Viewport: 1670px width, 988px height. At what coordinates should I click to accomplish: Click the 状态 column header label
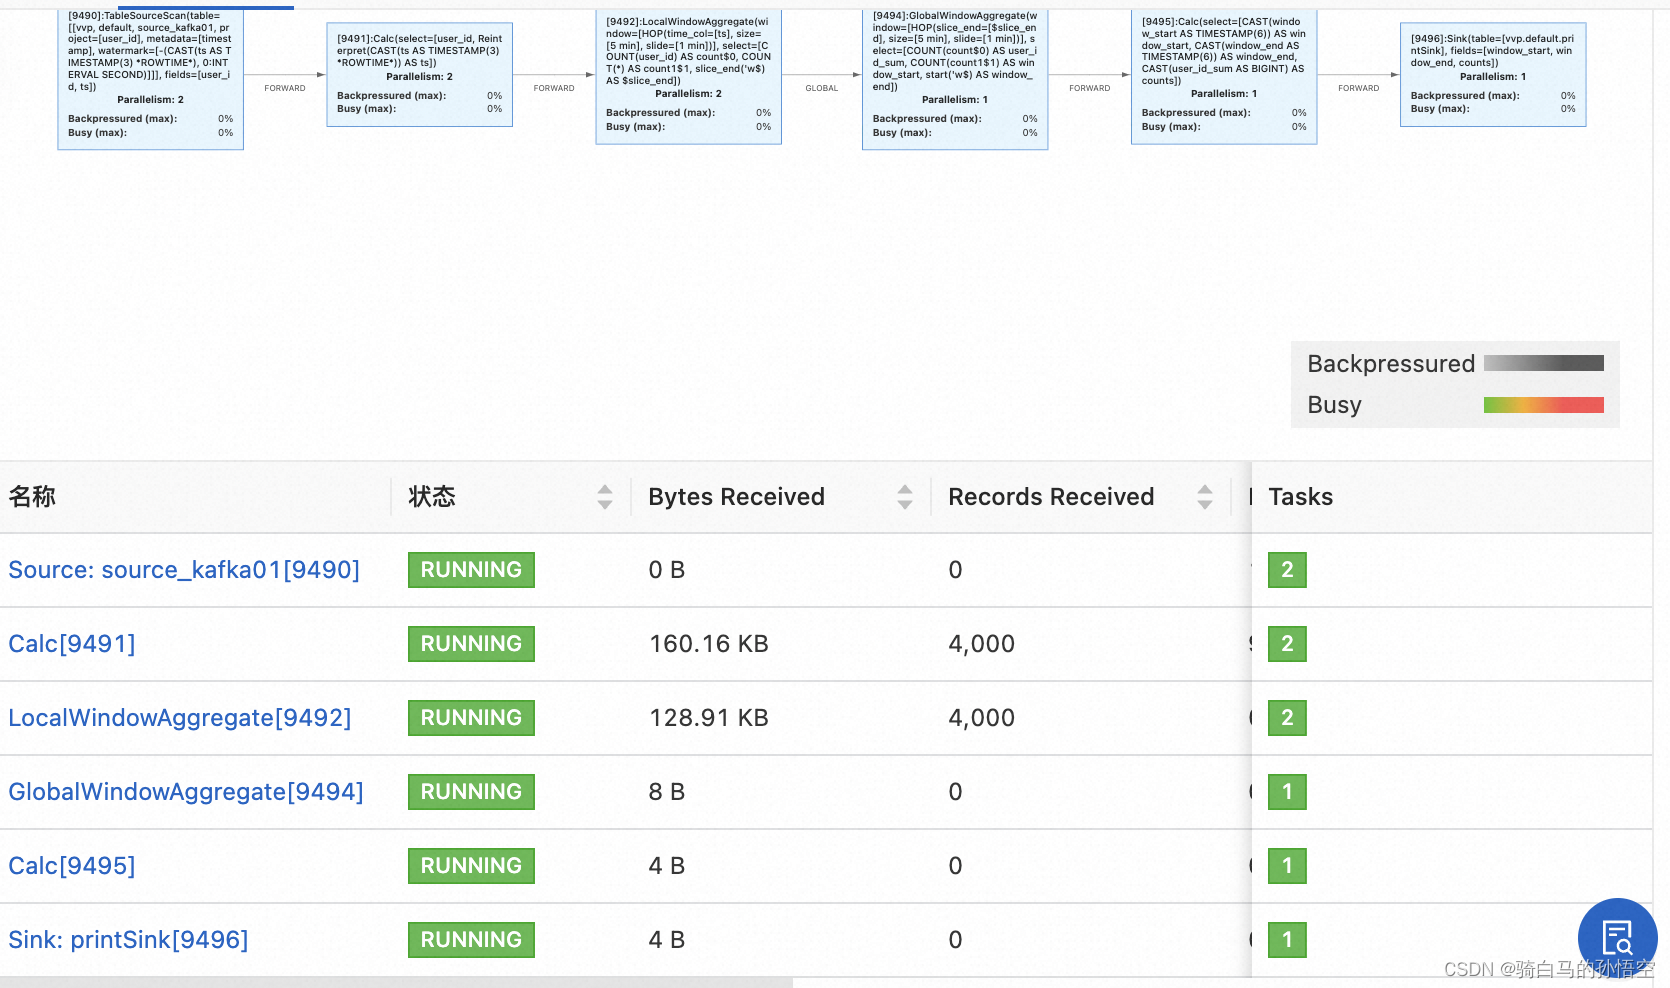click(x=432, y=497)
